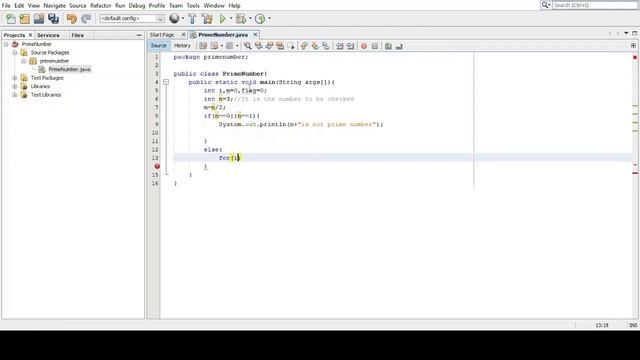Click Find Next Occurrence icon
The width and height of the screenshot is (640, 360).
pyautogui.click(x=269, y=46)
